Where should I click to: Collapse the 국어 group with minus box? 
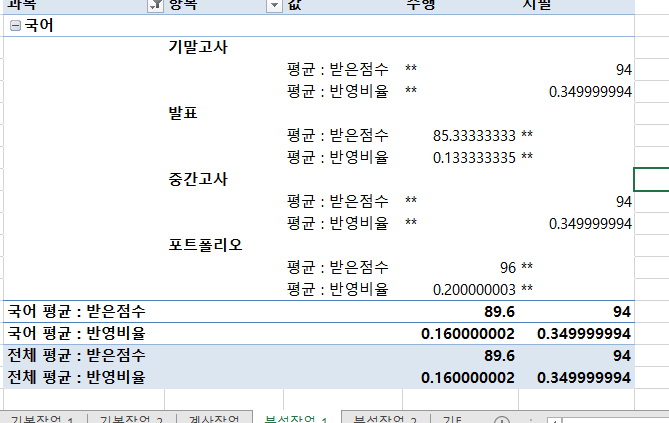click(14, 25)
